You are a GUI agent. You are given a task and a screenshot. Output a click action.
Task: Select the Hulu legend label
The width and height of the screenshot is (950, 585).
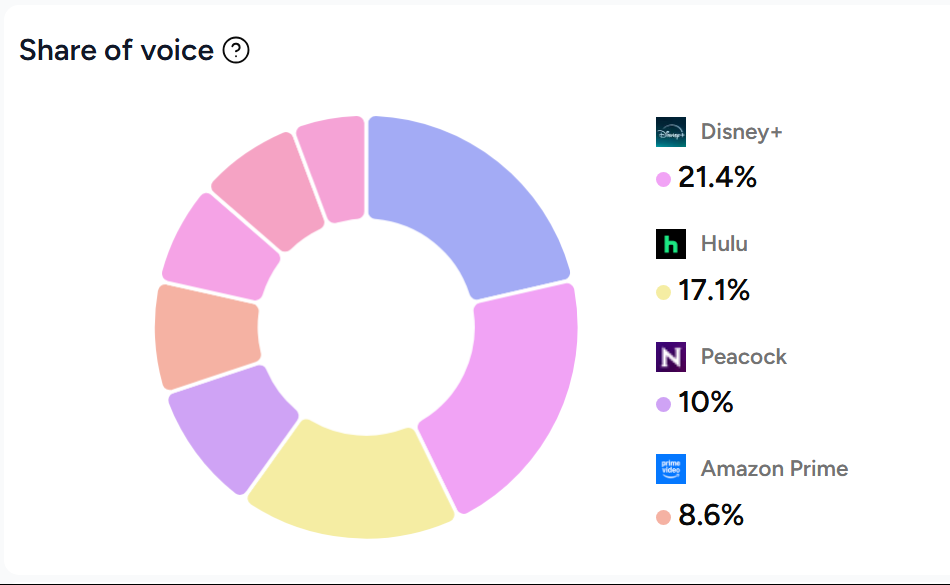[724, 244]
